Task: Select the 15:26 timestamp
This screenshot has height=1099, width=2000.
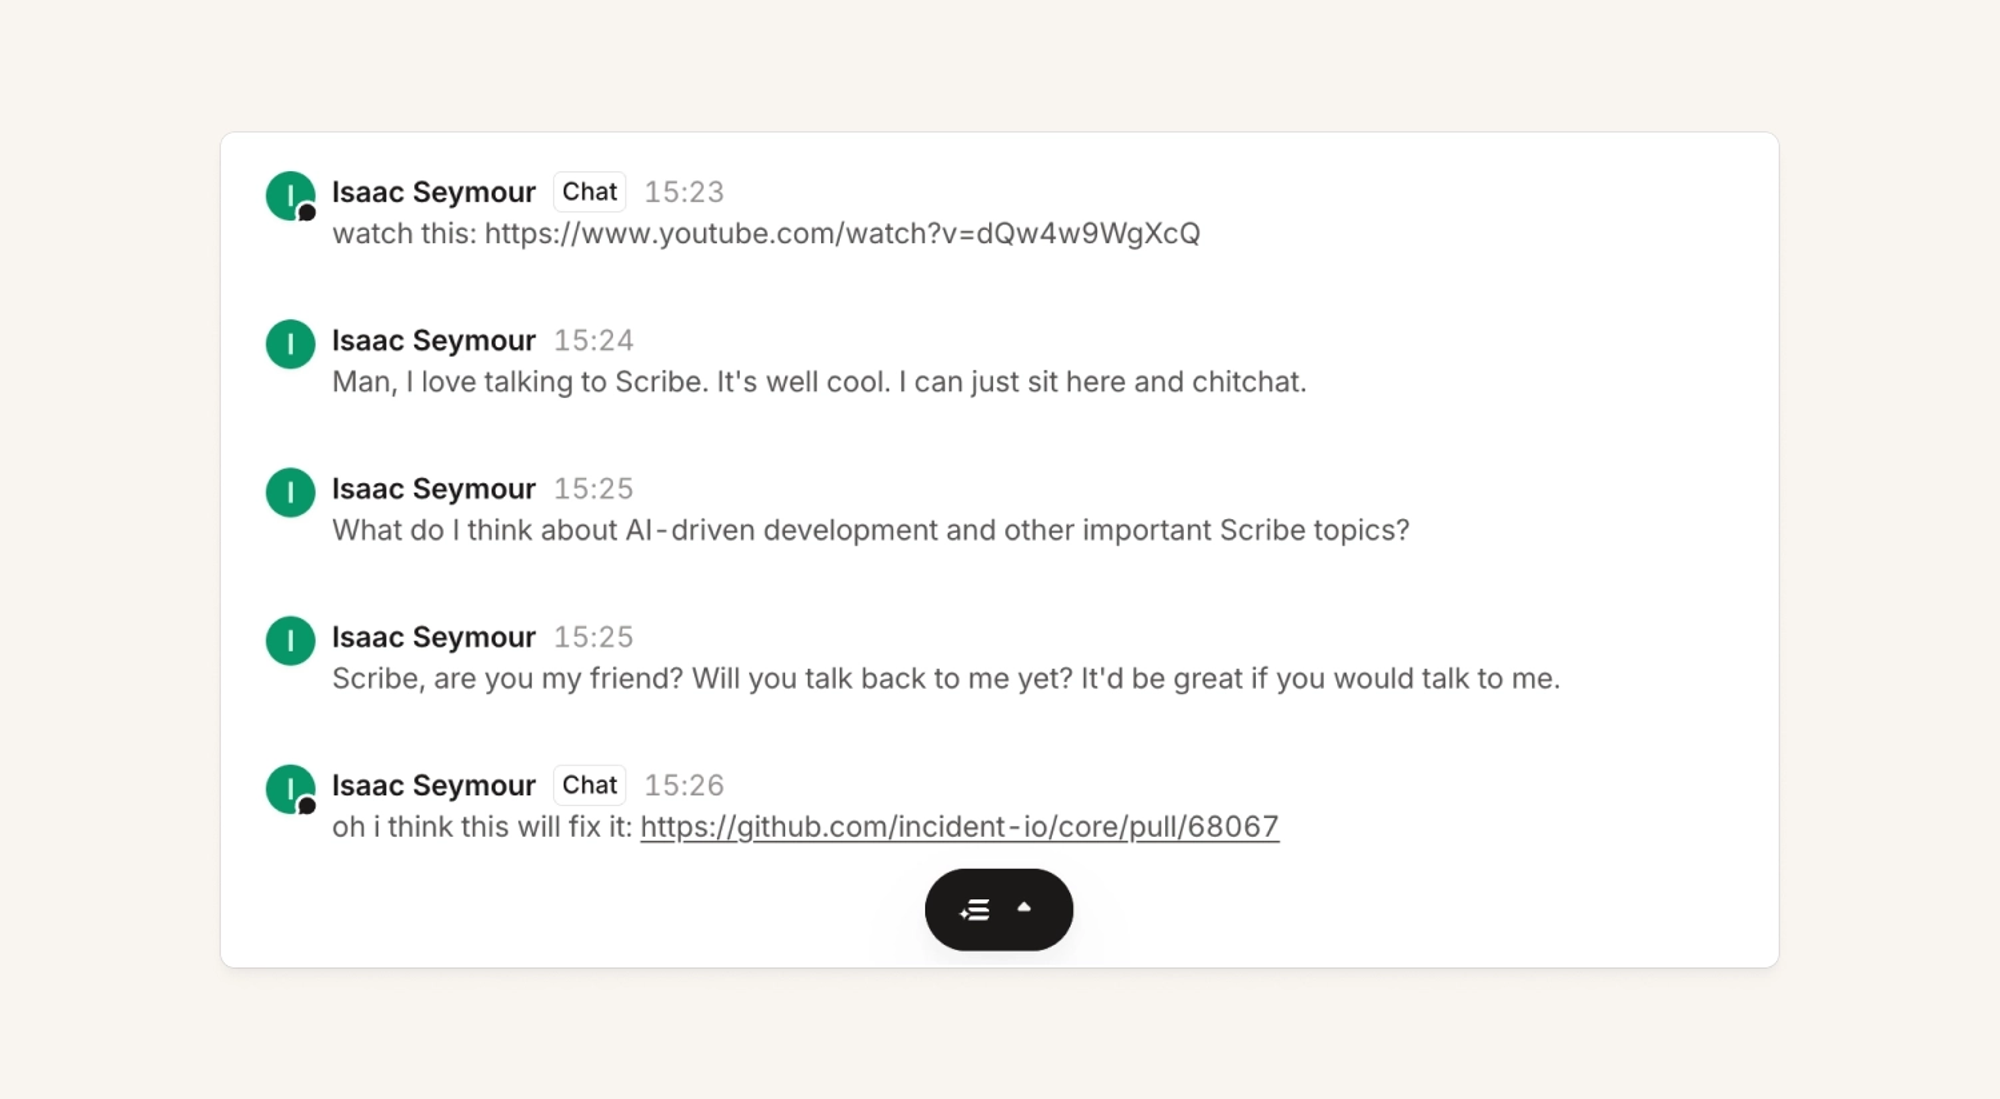Action: pos(684,785)
